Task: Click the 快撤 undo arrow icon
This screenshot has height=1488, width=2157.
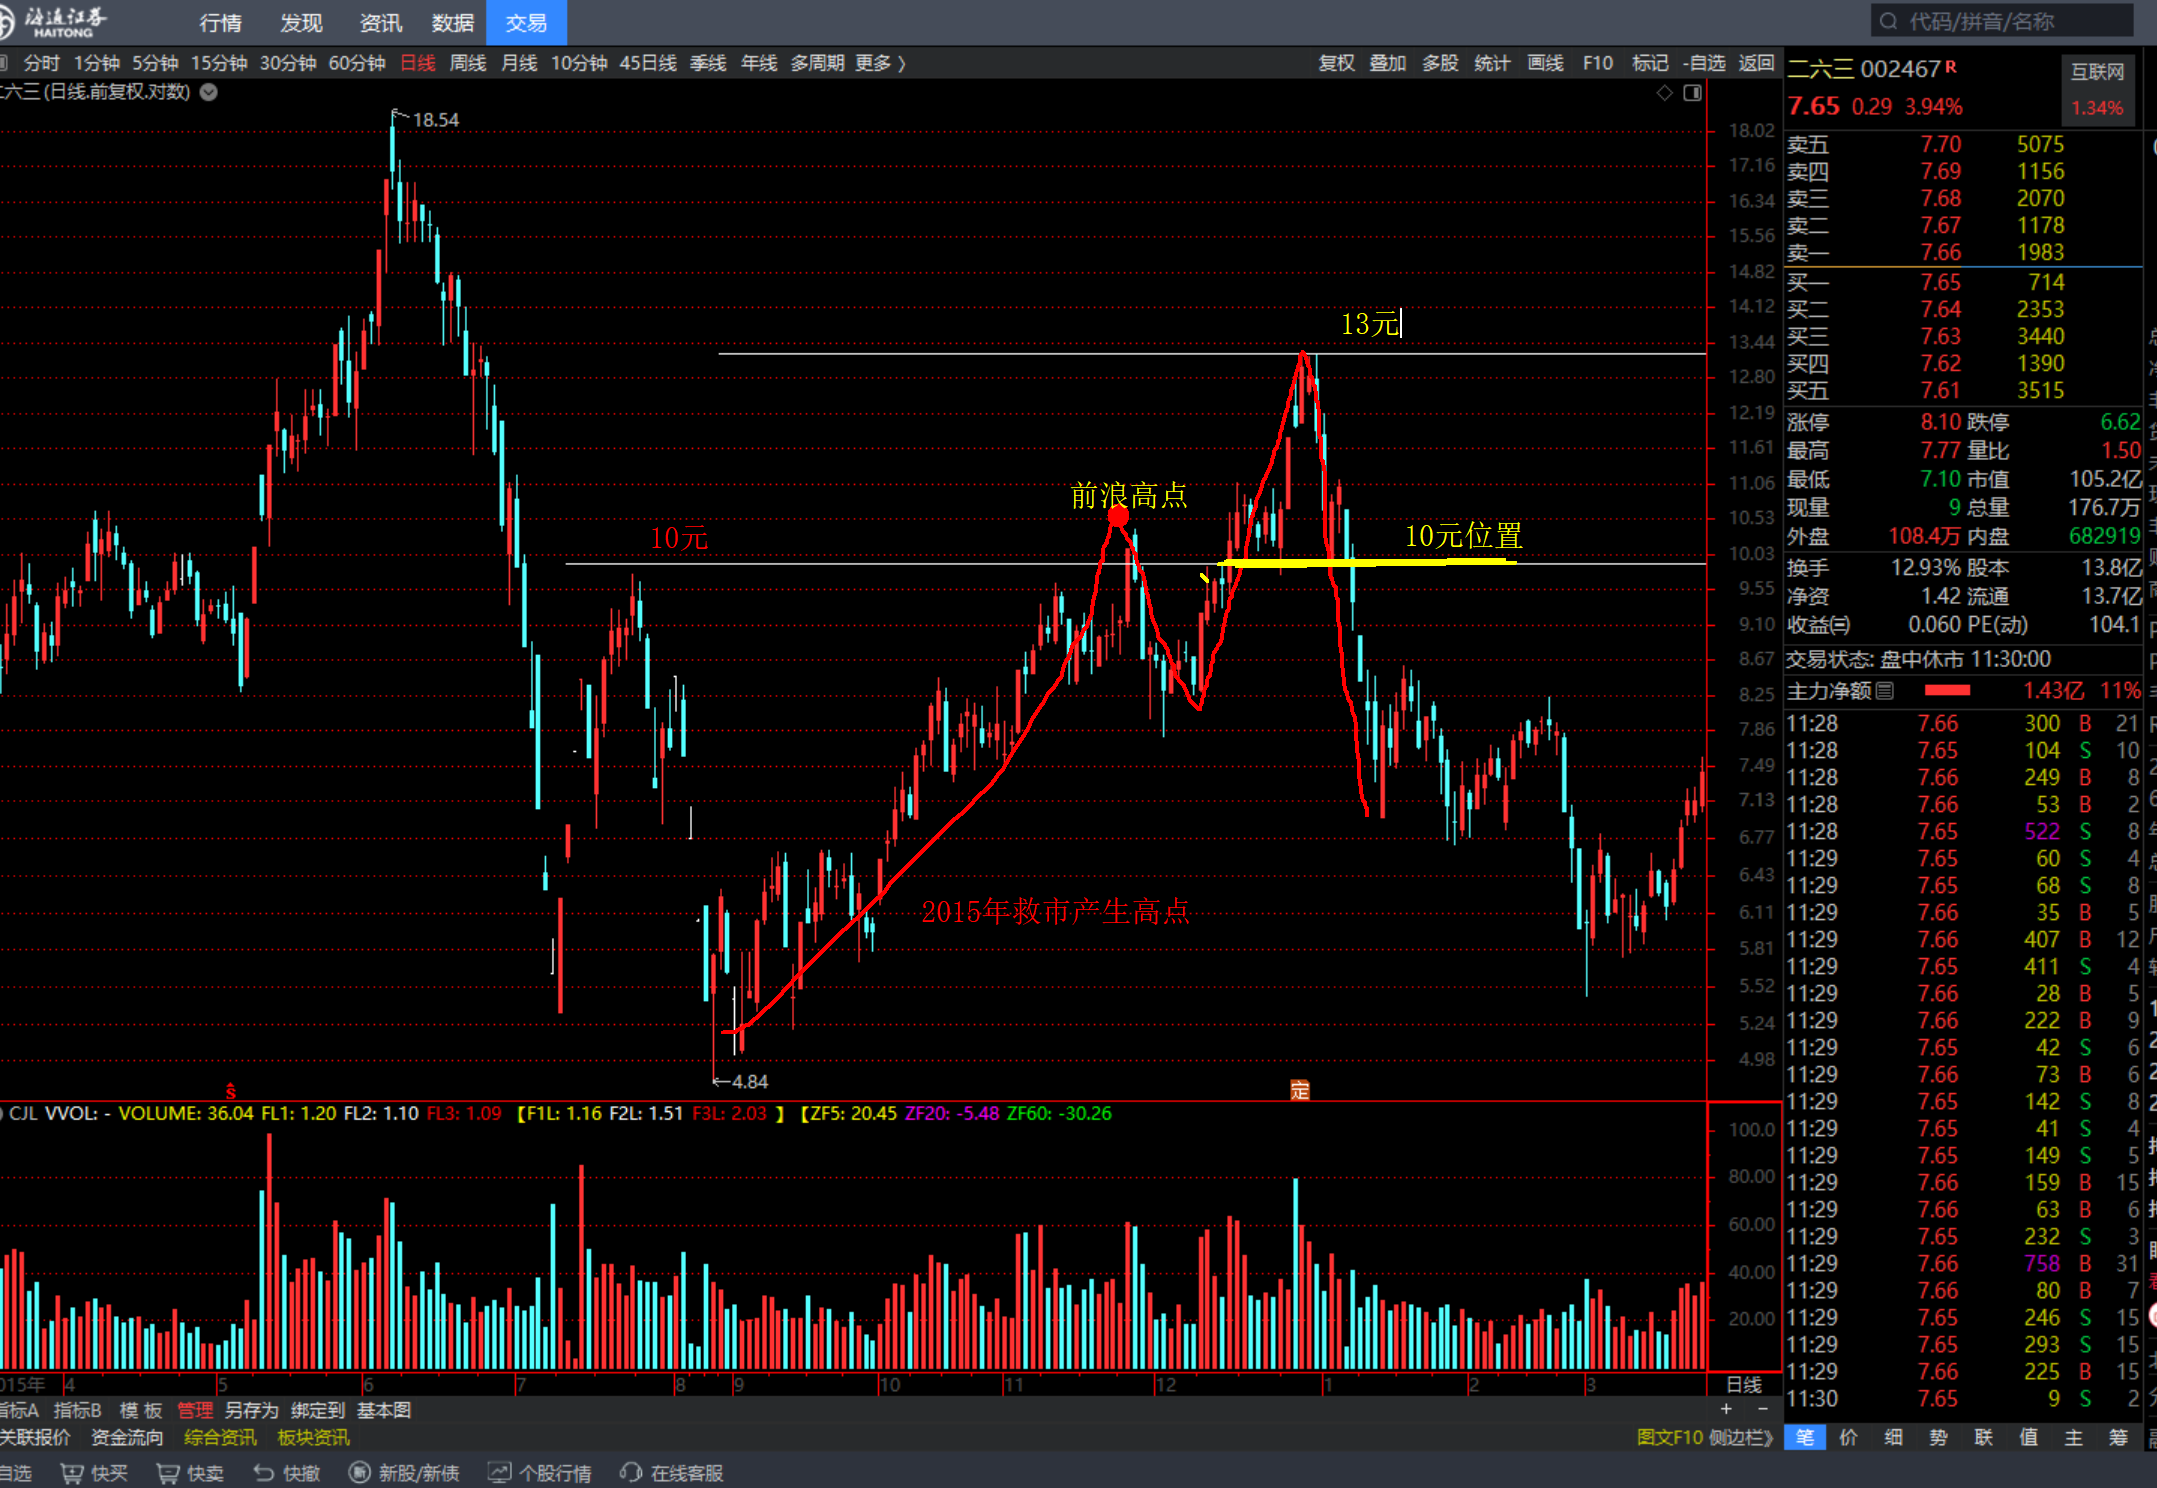Action: tap(264, 1473)
